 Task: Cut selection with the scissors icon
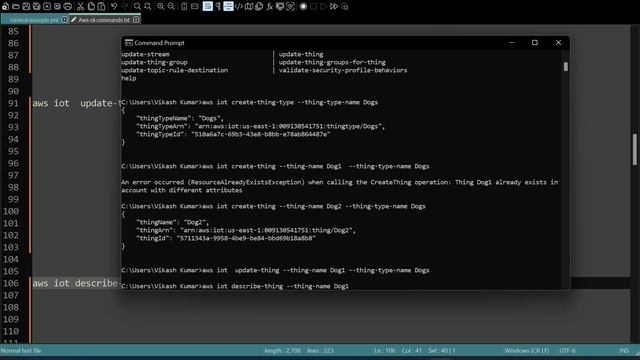[80, 7]
